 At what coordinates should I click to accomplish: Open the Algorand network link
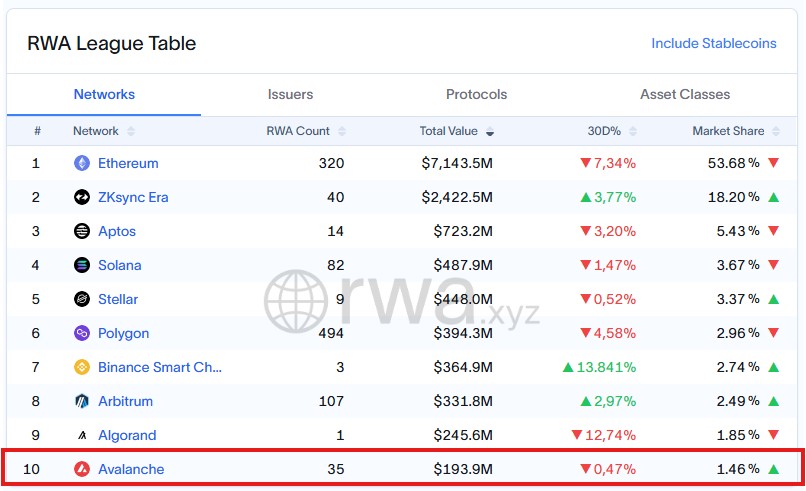(x=127, y=435)
